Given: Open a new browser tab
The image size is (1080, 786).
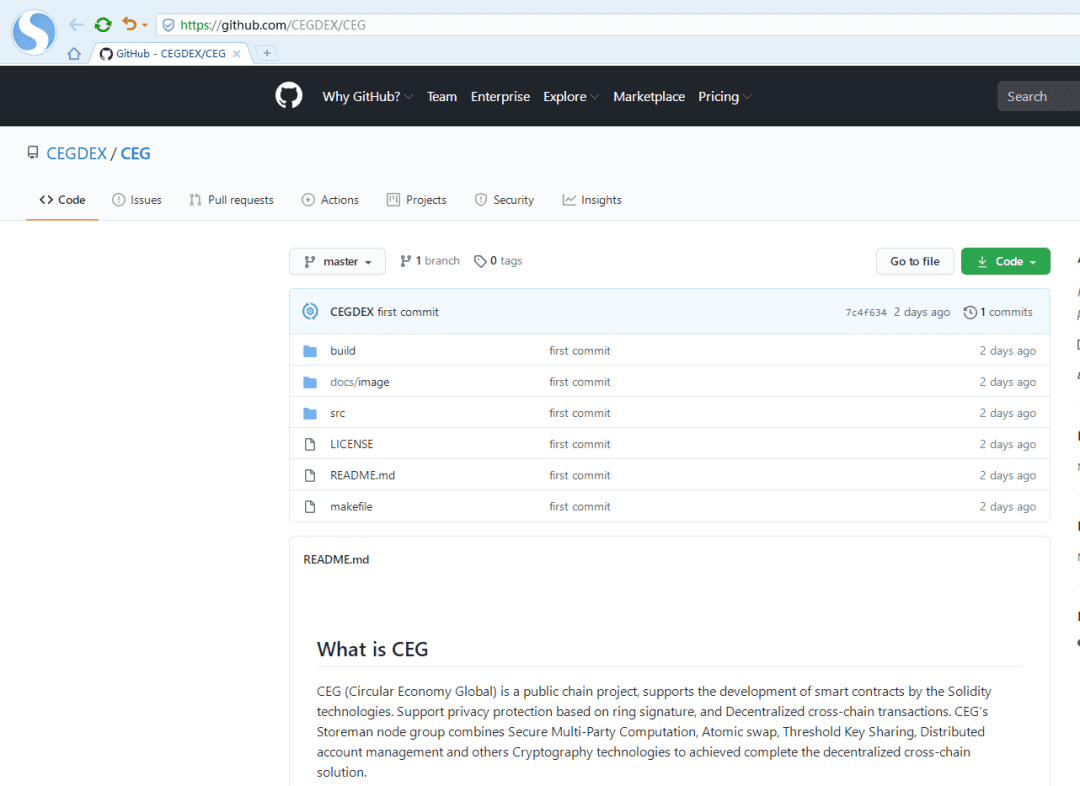Looking at the screenshot, I should tap(267, 53).
